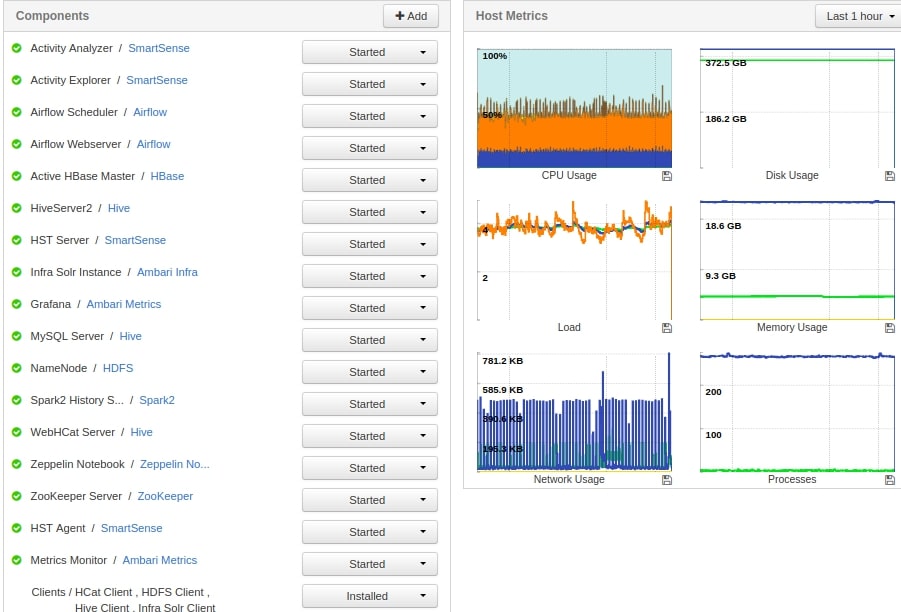This screenshot has height=612, width=901.
Task: Open the ZooKeeper service link
Action: 165,496
